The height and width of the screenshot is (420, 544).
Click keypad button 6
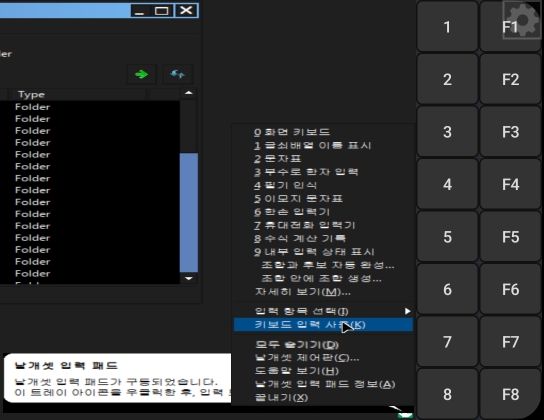point(447,289)
